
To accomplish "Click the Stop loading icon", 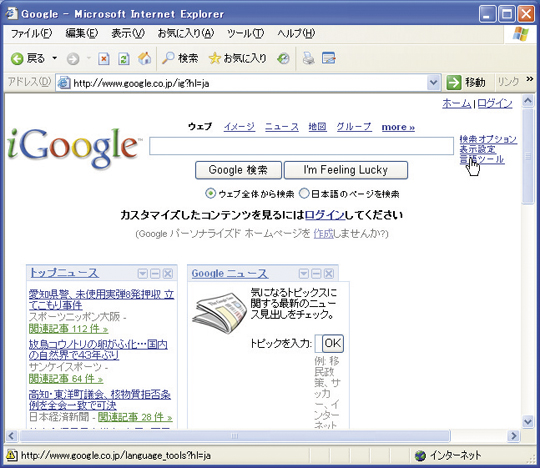I will click(104, 59).
